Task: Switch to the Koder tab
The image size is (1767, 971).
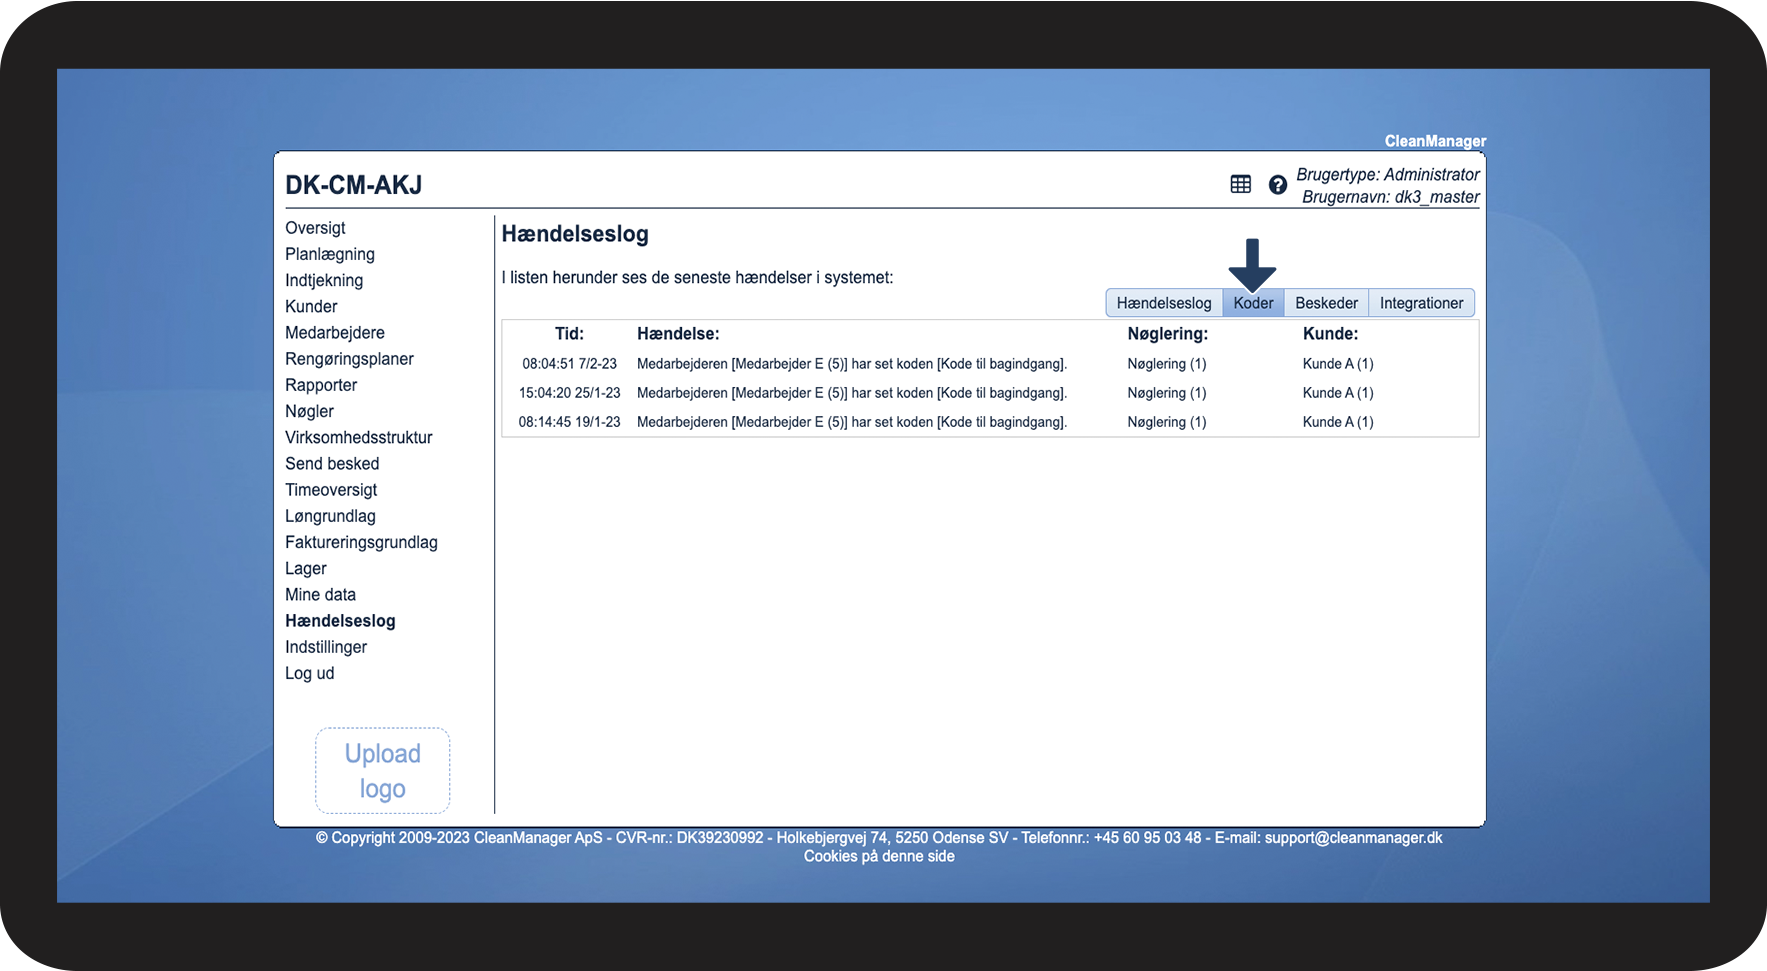Action: coord(1253,303)
